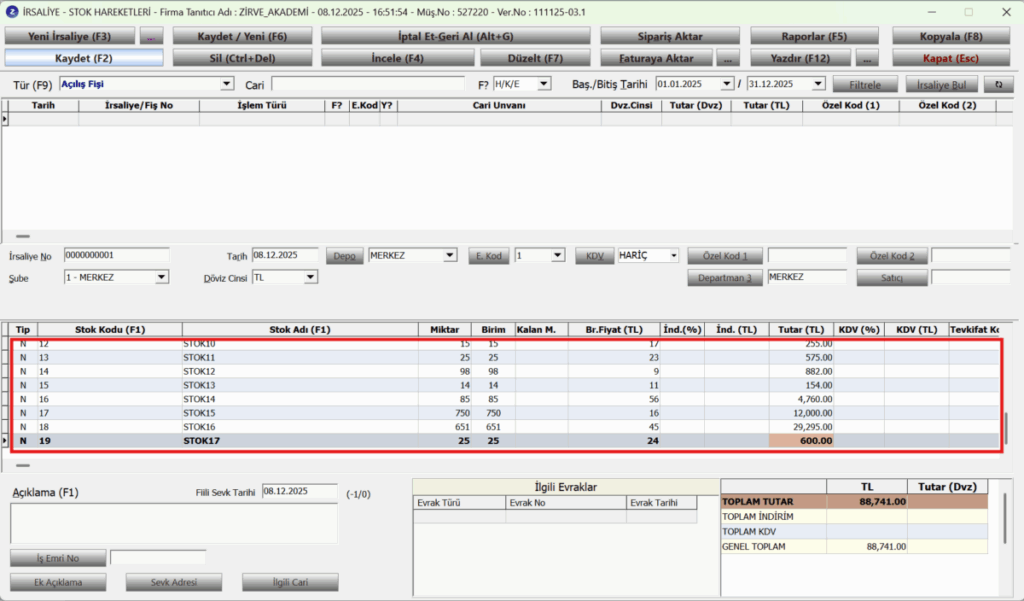
Task: Click the İrsaliye Bul button
Action: pos(942,84)
